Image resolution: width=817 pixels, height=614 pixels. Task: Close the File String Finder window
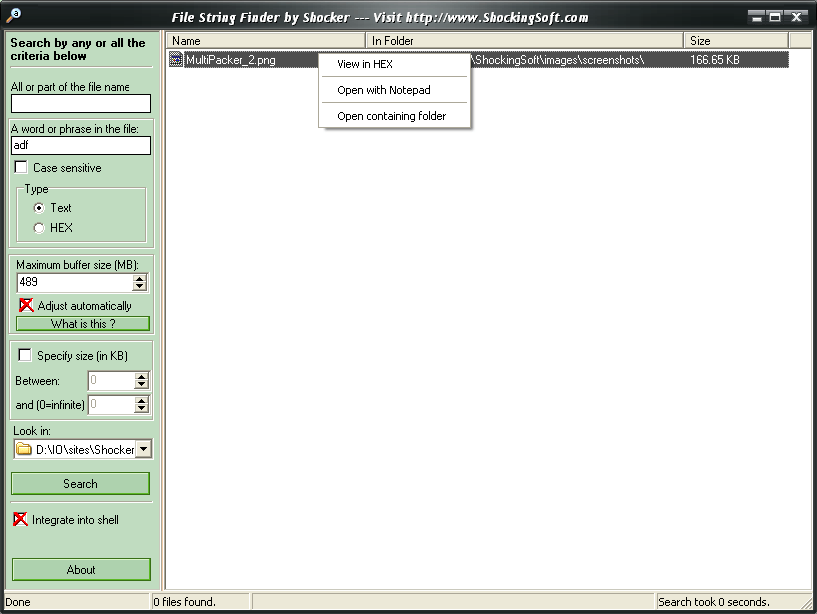796,17
